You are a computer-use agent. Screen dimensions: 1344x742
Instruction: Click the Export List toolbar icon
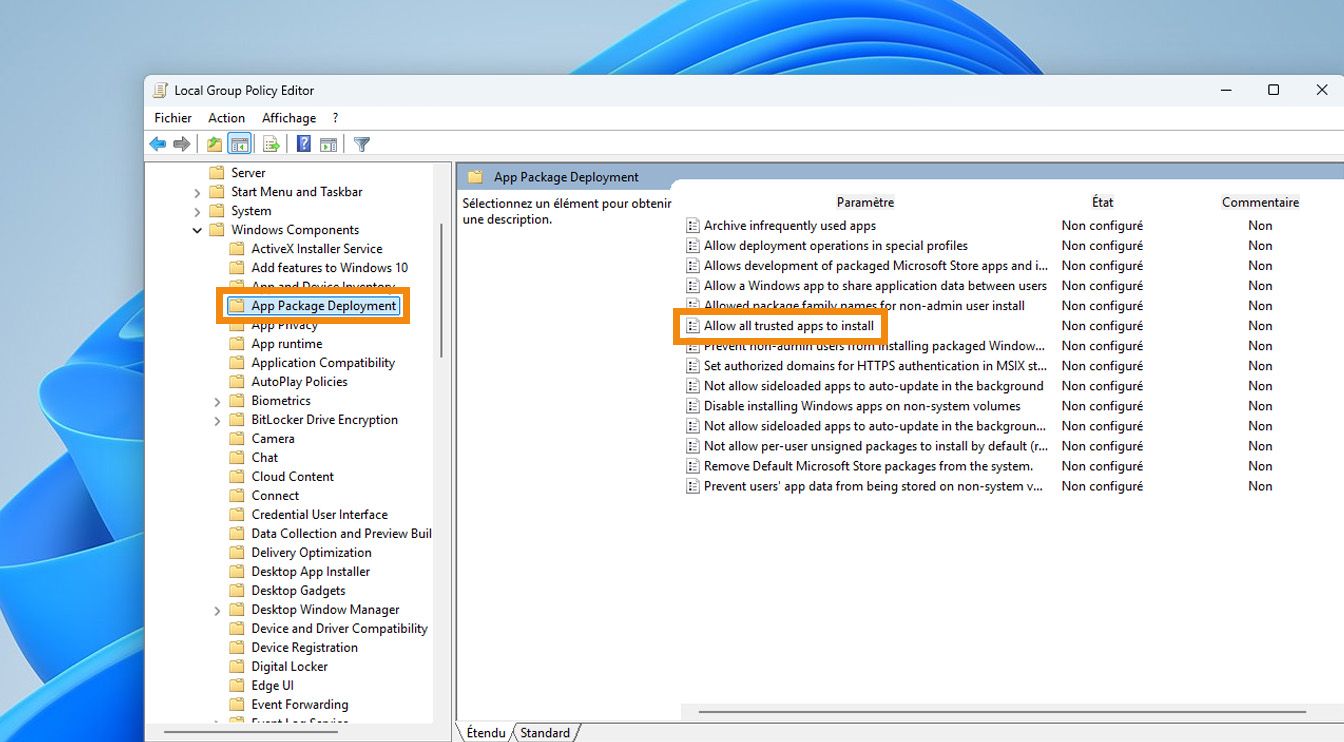271,144
